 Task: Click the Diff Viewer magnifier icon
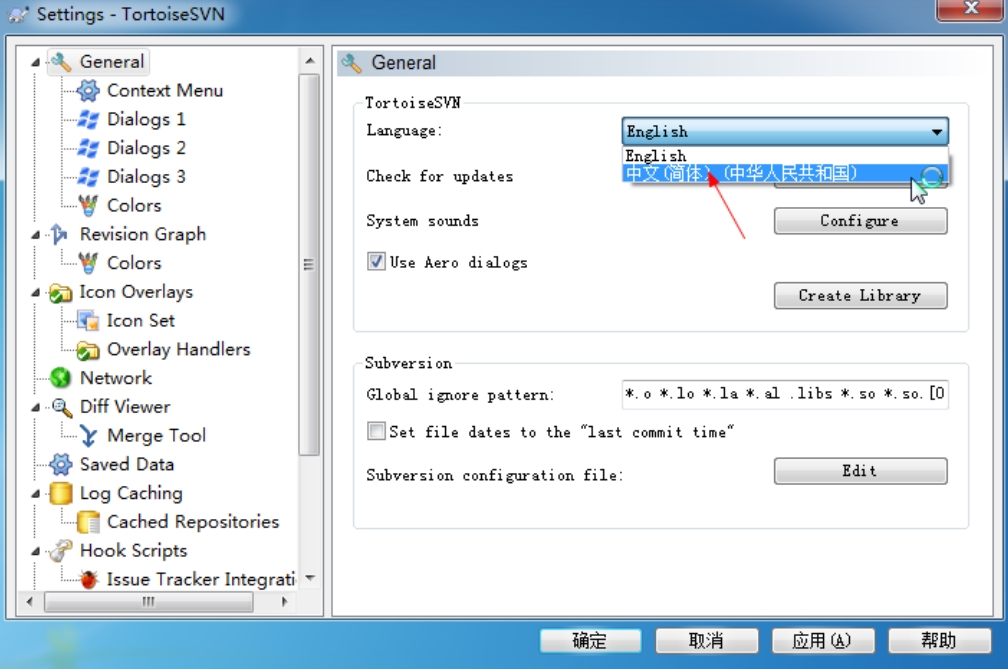(61, 407)
